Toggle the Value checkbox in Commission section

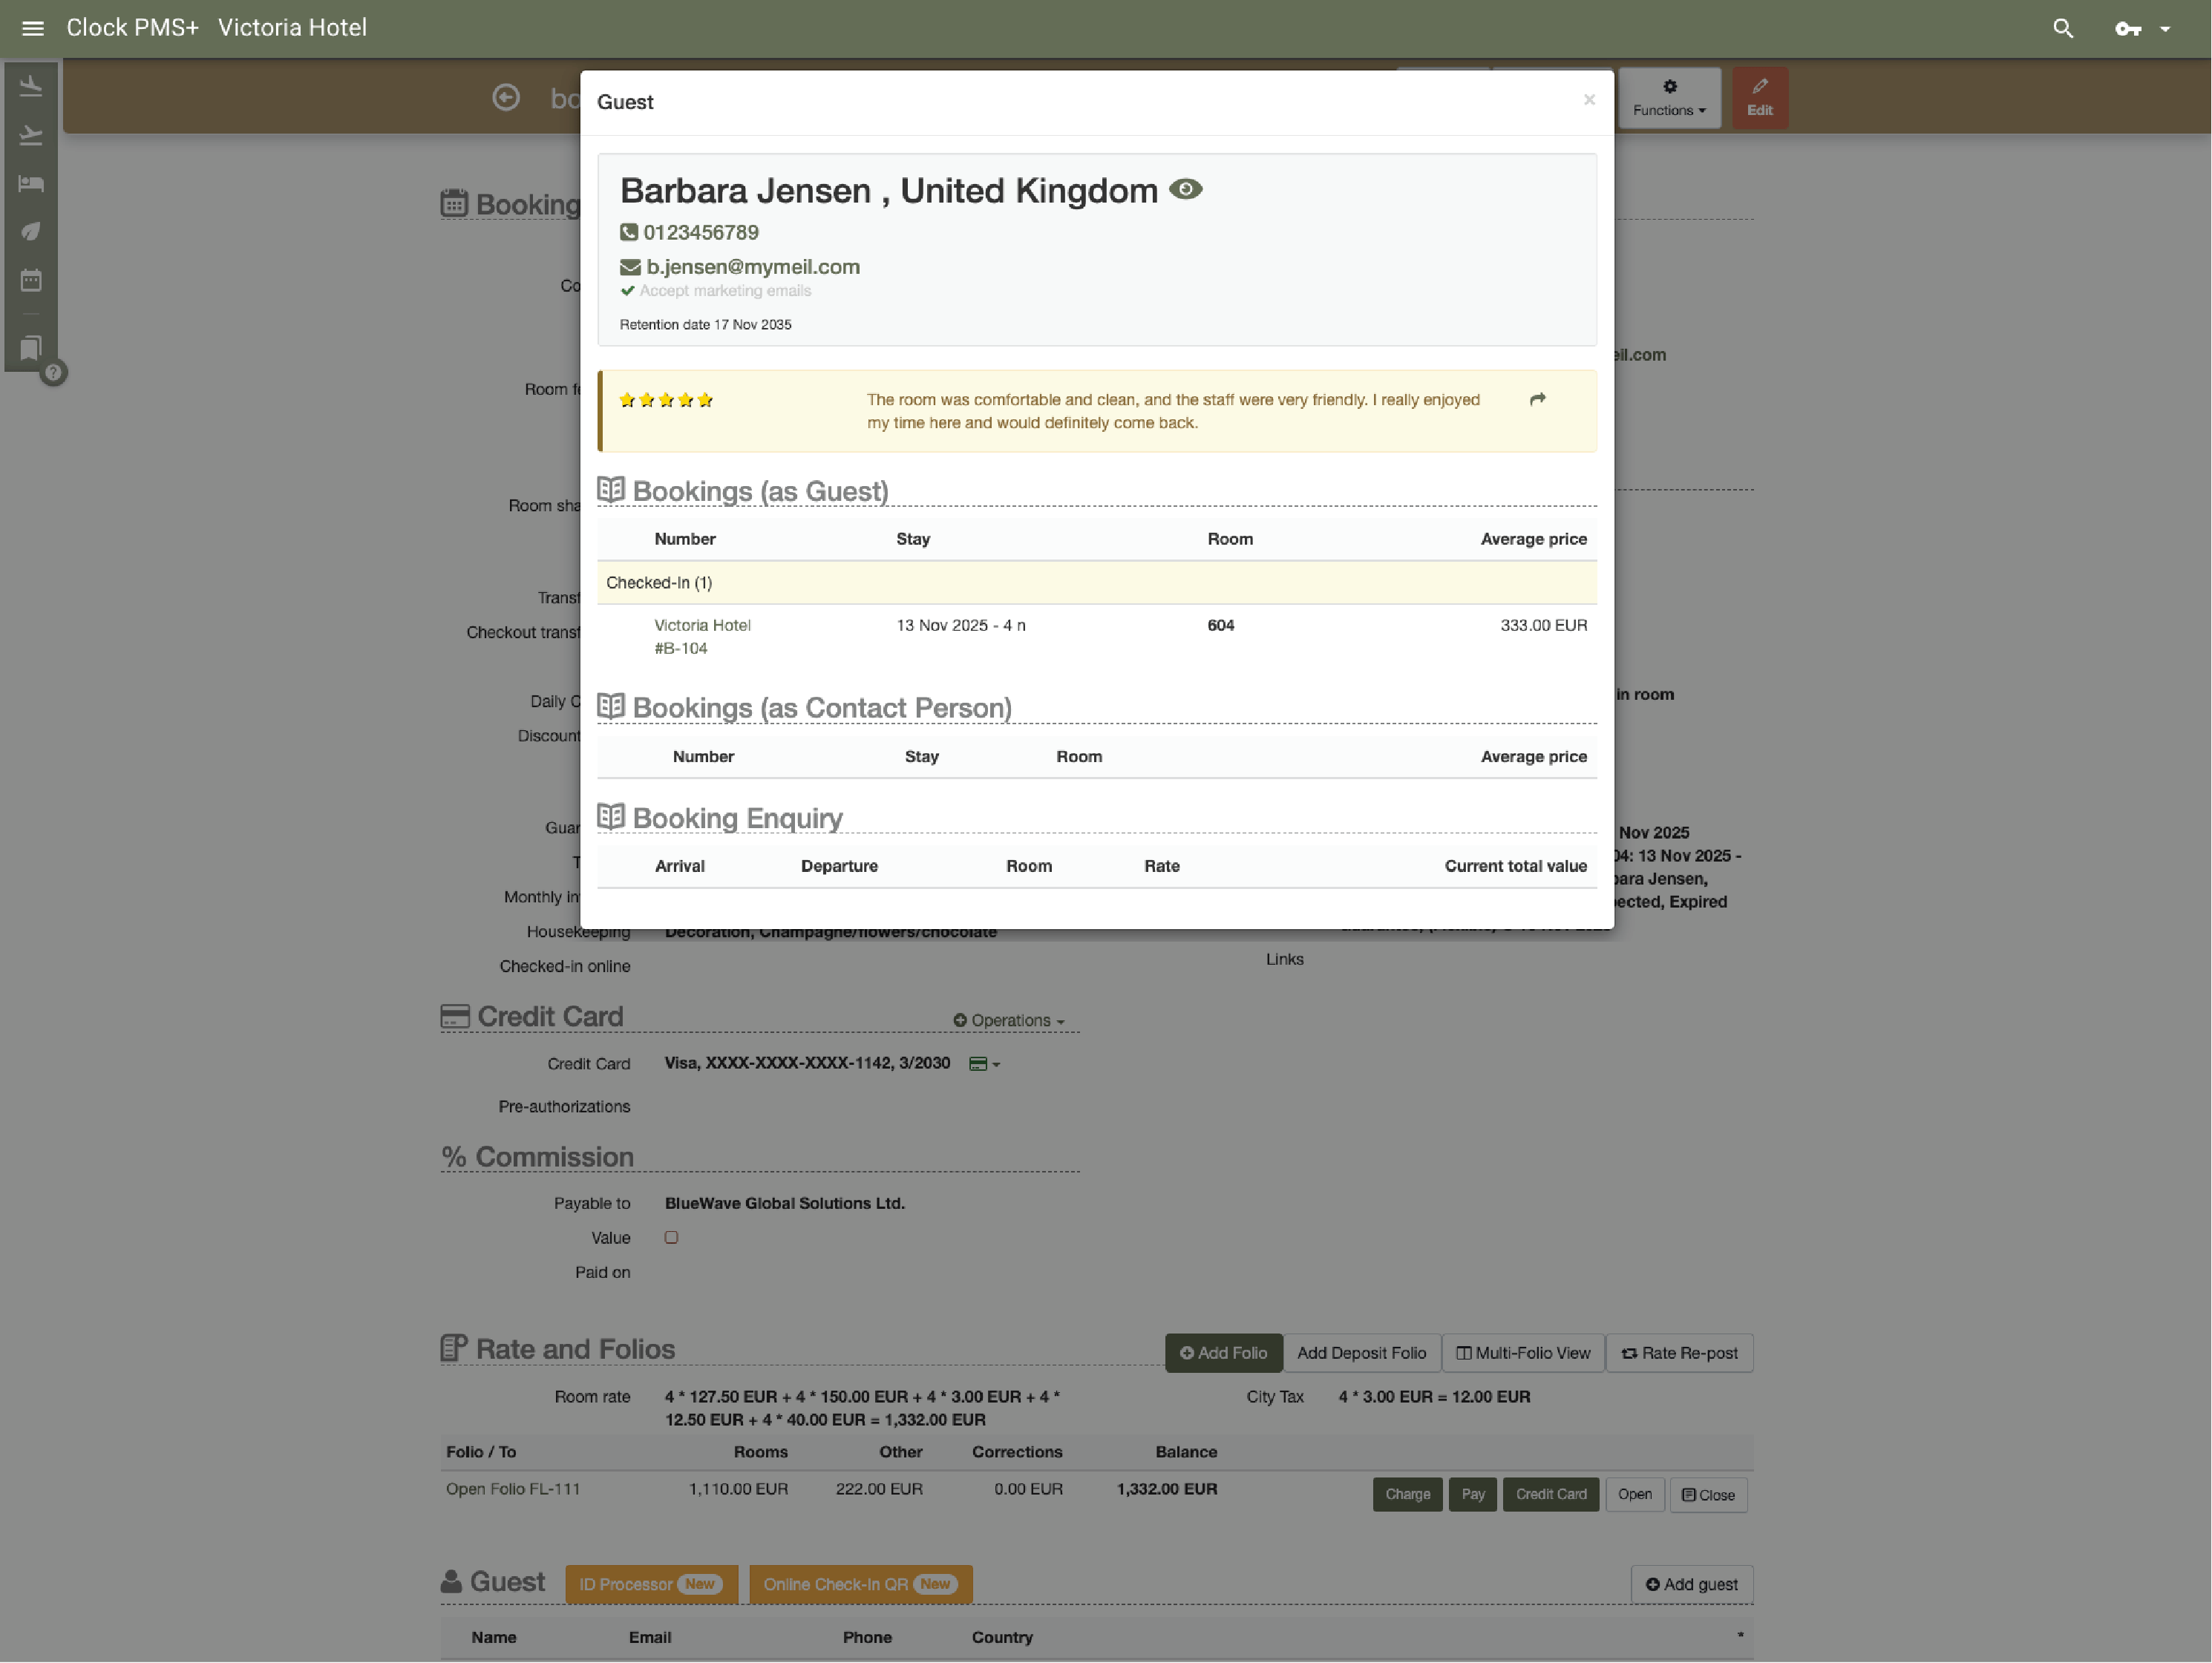pyautogui.click(x=671, y=1237)
